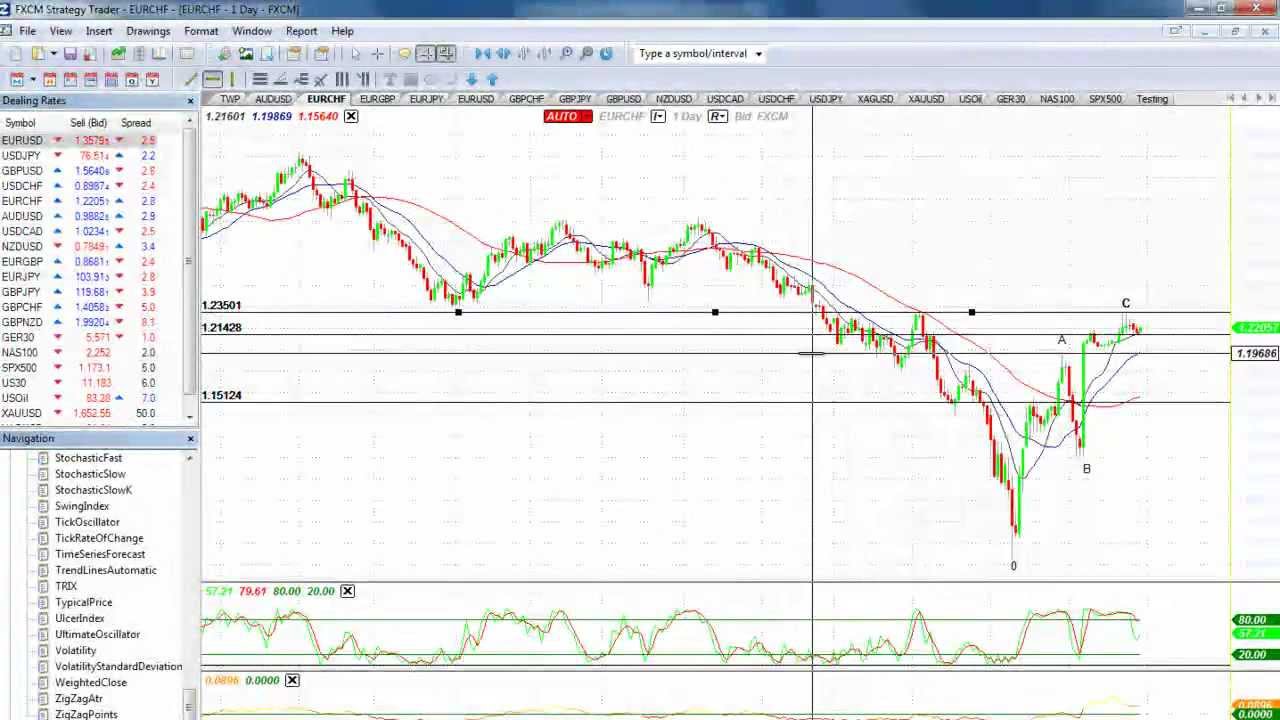The width and height of the screenshot is (1280, 720).
Task: Select the parallel horizontal lines tool
Action: tap(260, 79)
